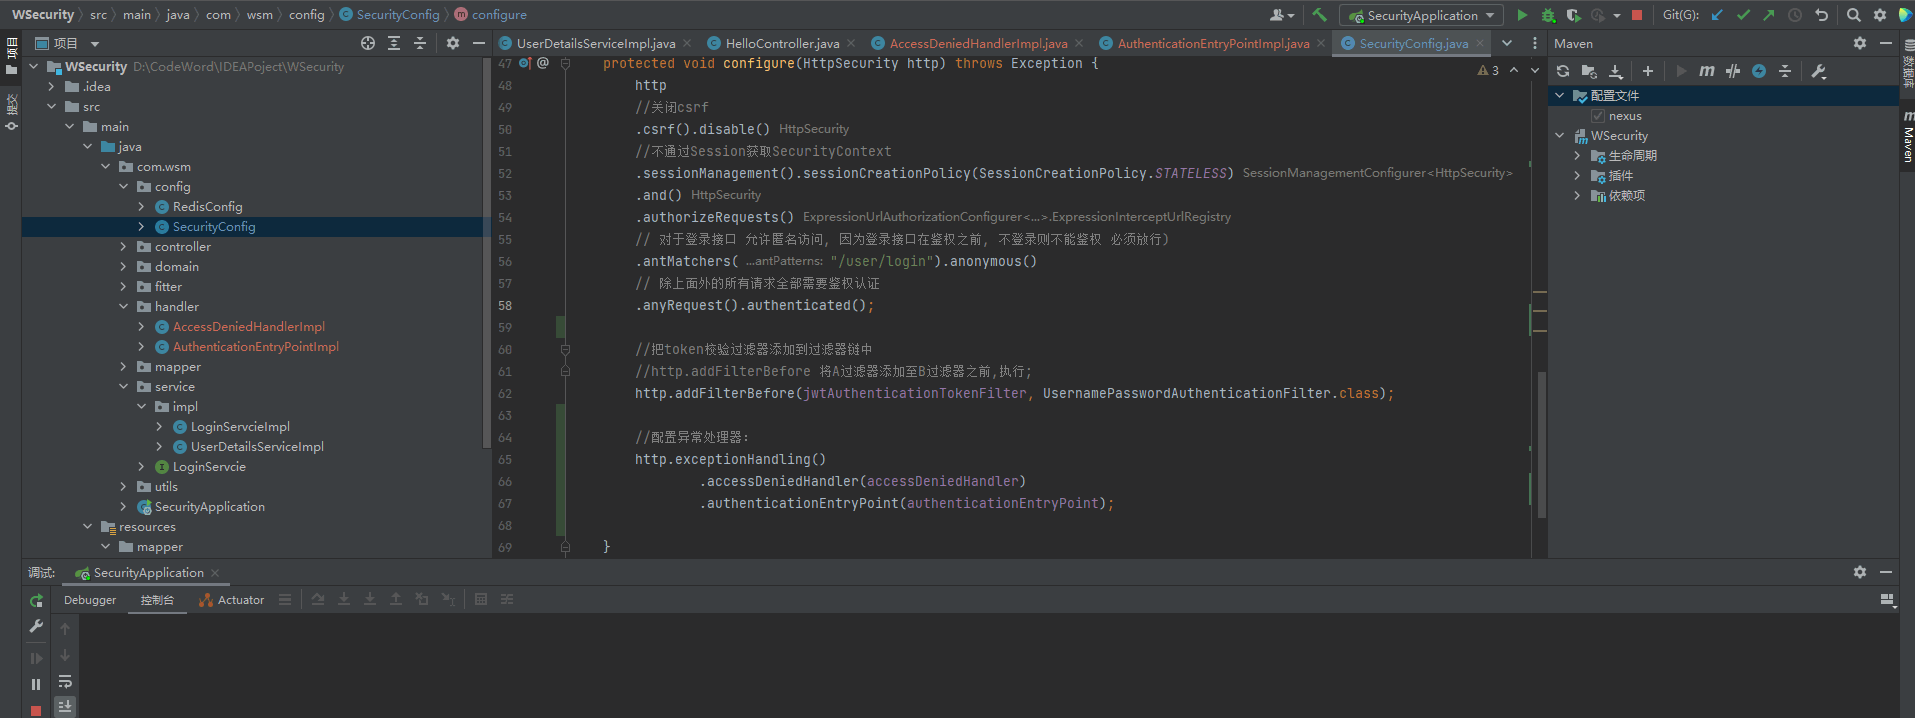Toggle the nexus profile checkbox
The height and width of the screenshot is (718, 1915).
click(x=1598, y=116)
